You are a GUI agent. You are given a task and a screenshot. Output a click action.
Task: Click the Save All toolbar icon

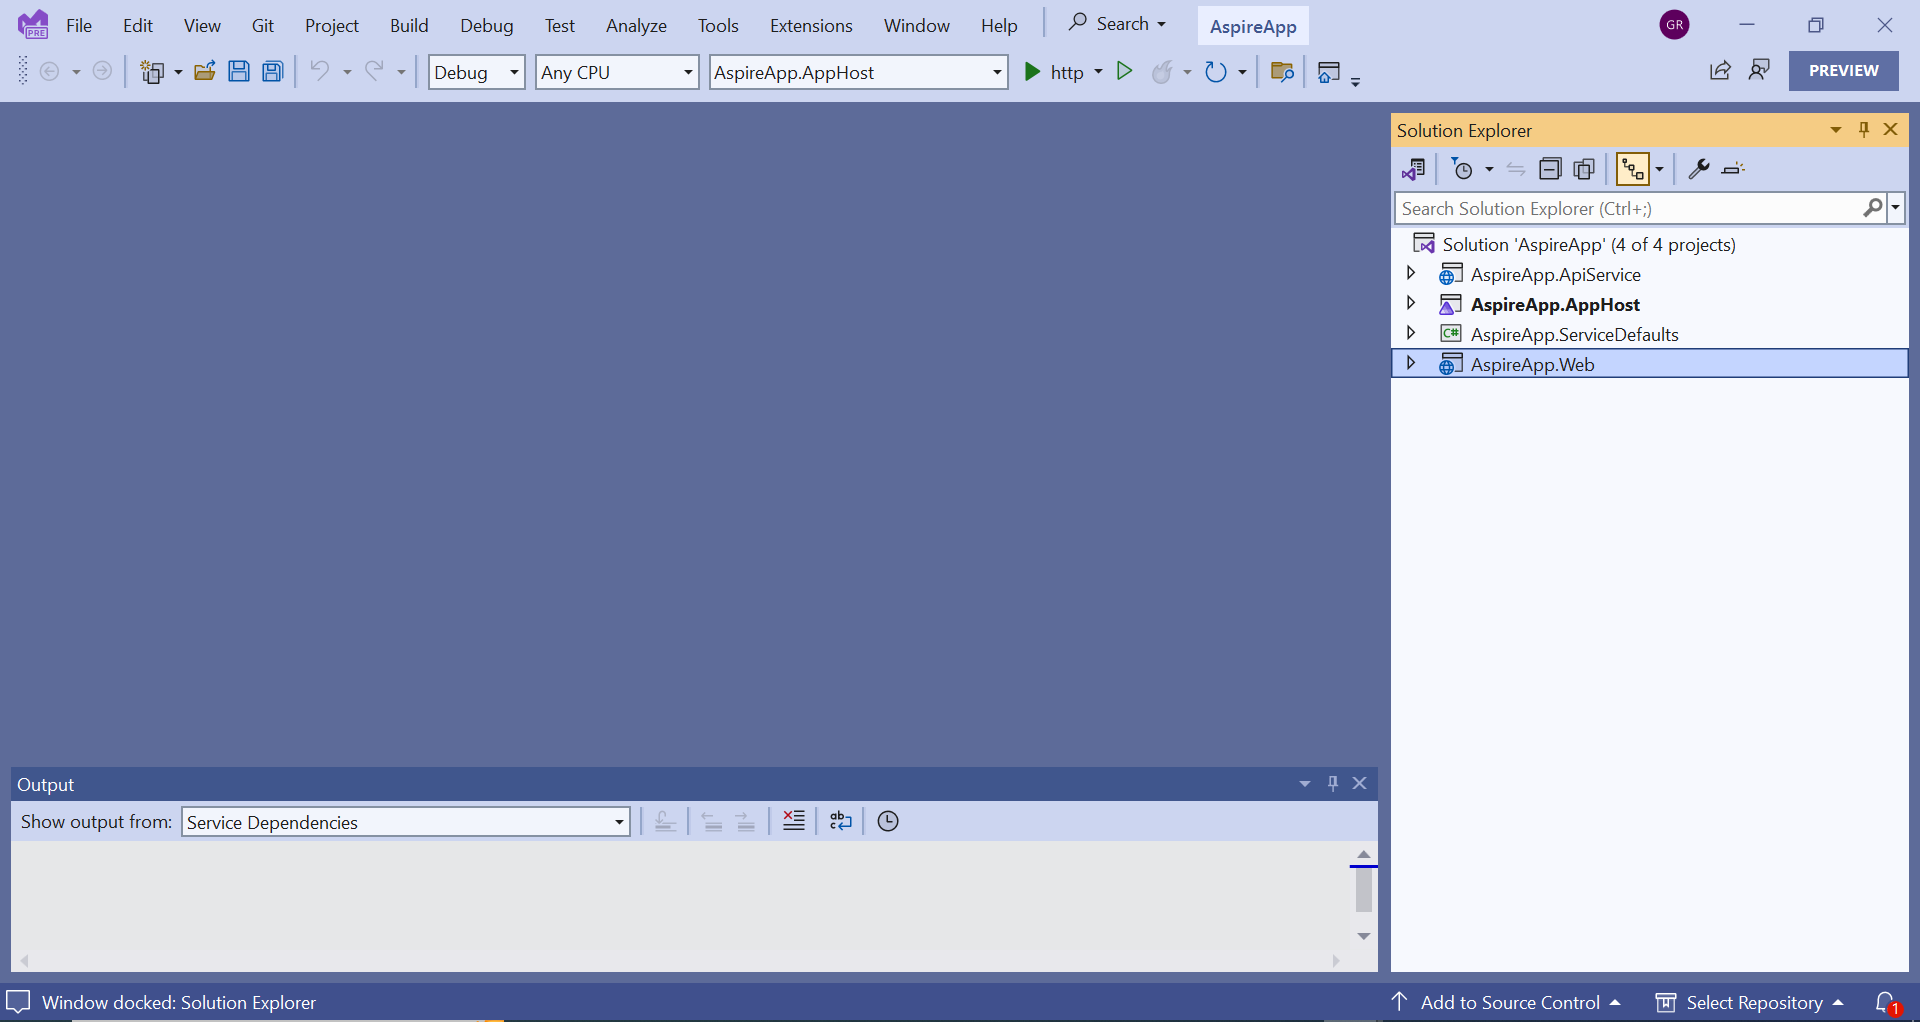point(272,71)
